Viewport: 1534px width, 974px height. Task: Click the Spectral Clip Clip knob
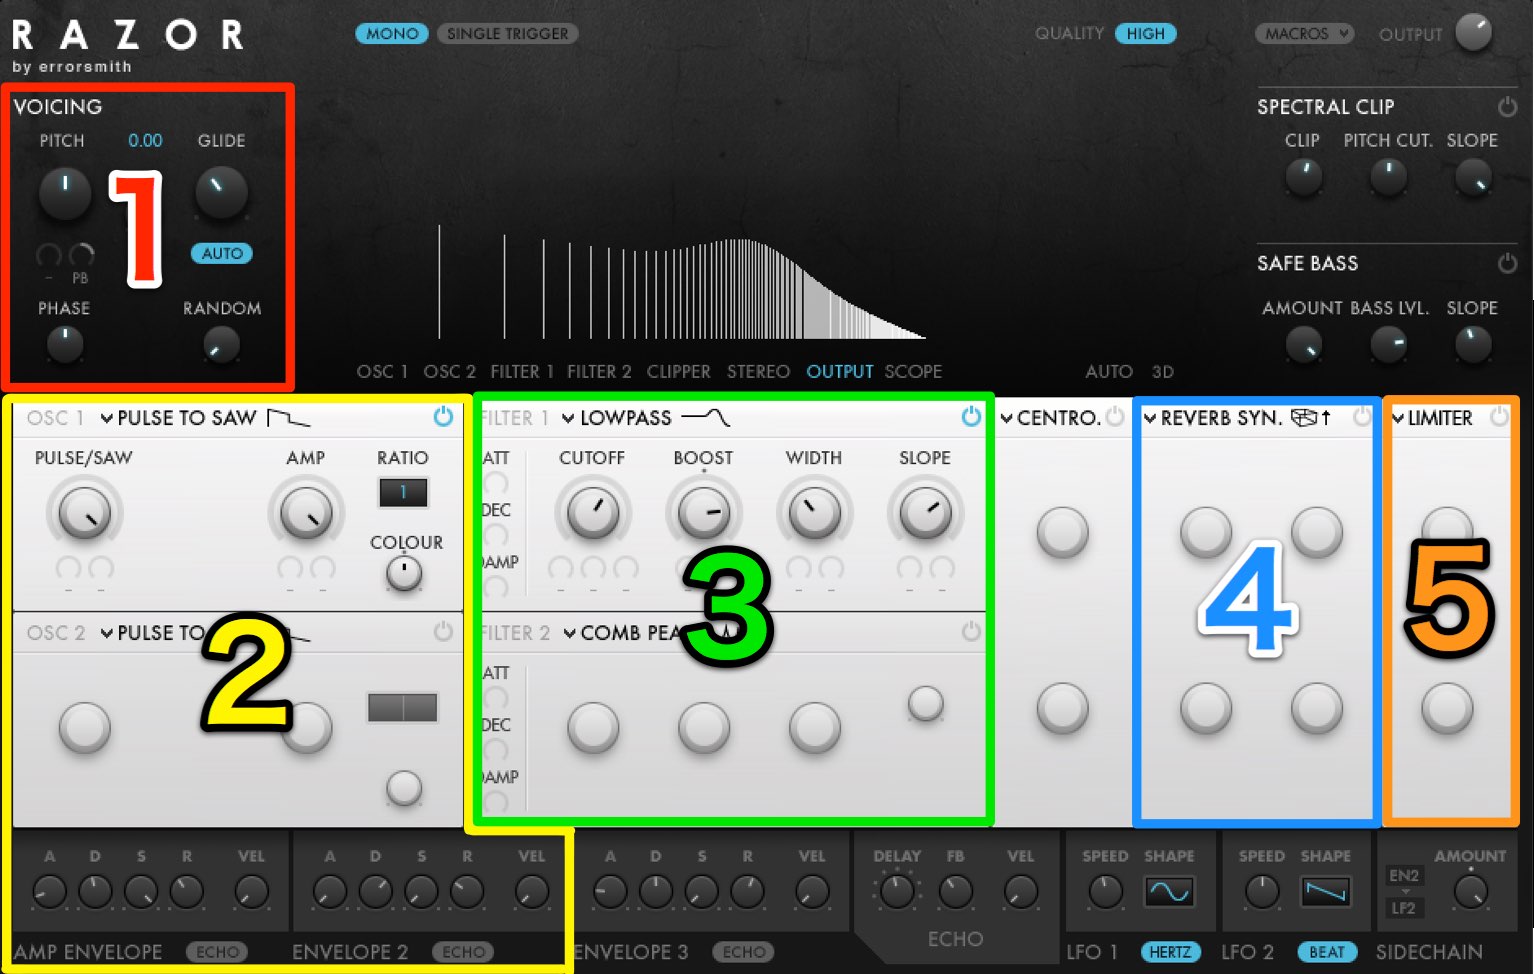tap(1304, 177)
